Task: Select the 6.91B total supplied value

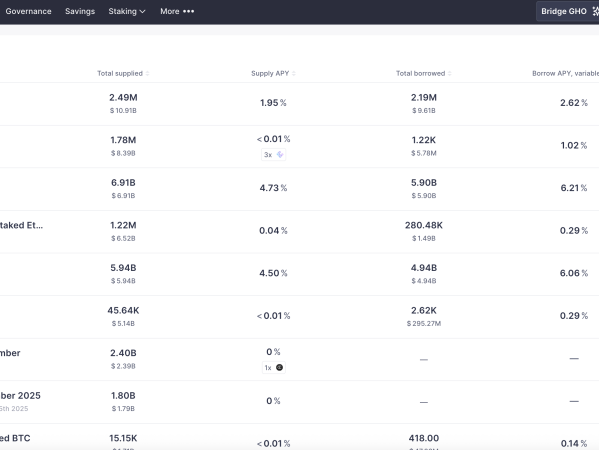Action: (x=123, y=183)
